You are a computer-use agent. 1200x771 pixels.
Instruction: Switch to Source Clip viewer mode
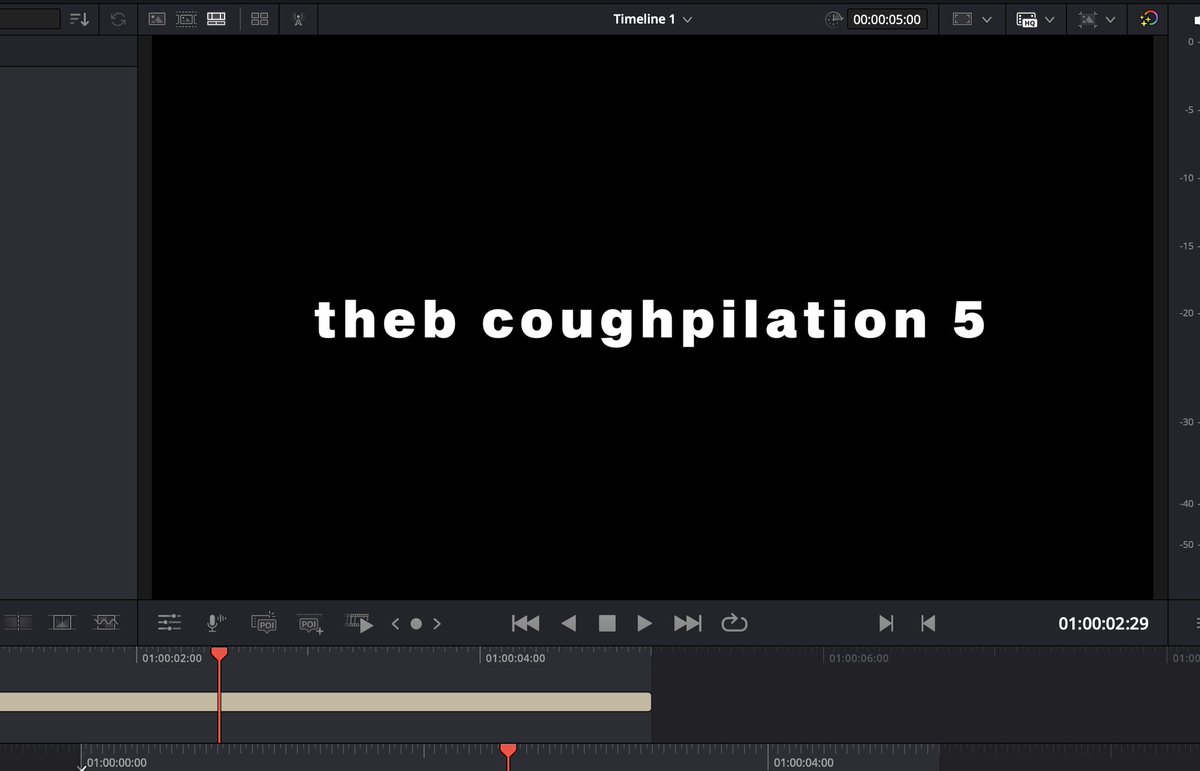157,19
